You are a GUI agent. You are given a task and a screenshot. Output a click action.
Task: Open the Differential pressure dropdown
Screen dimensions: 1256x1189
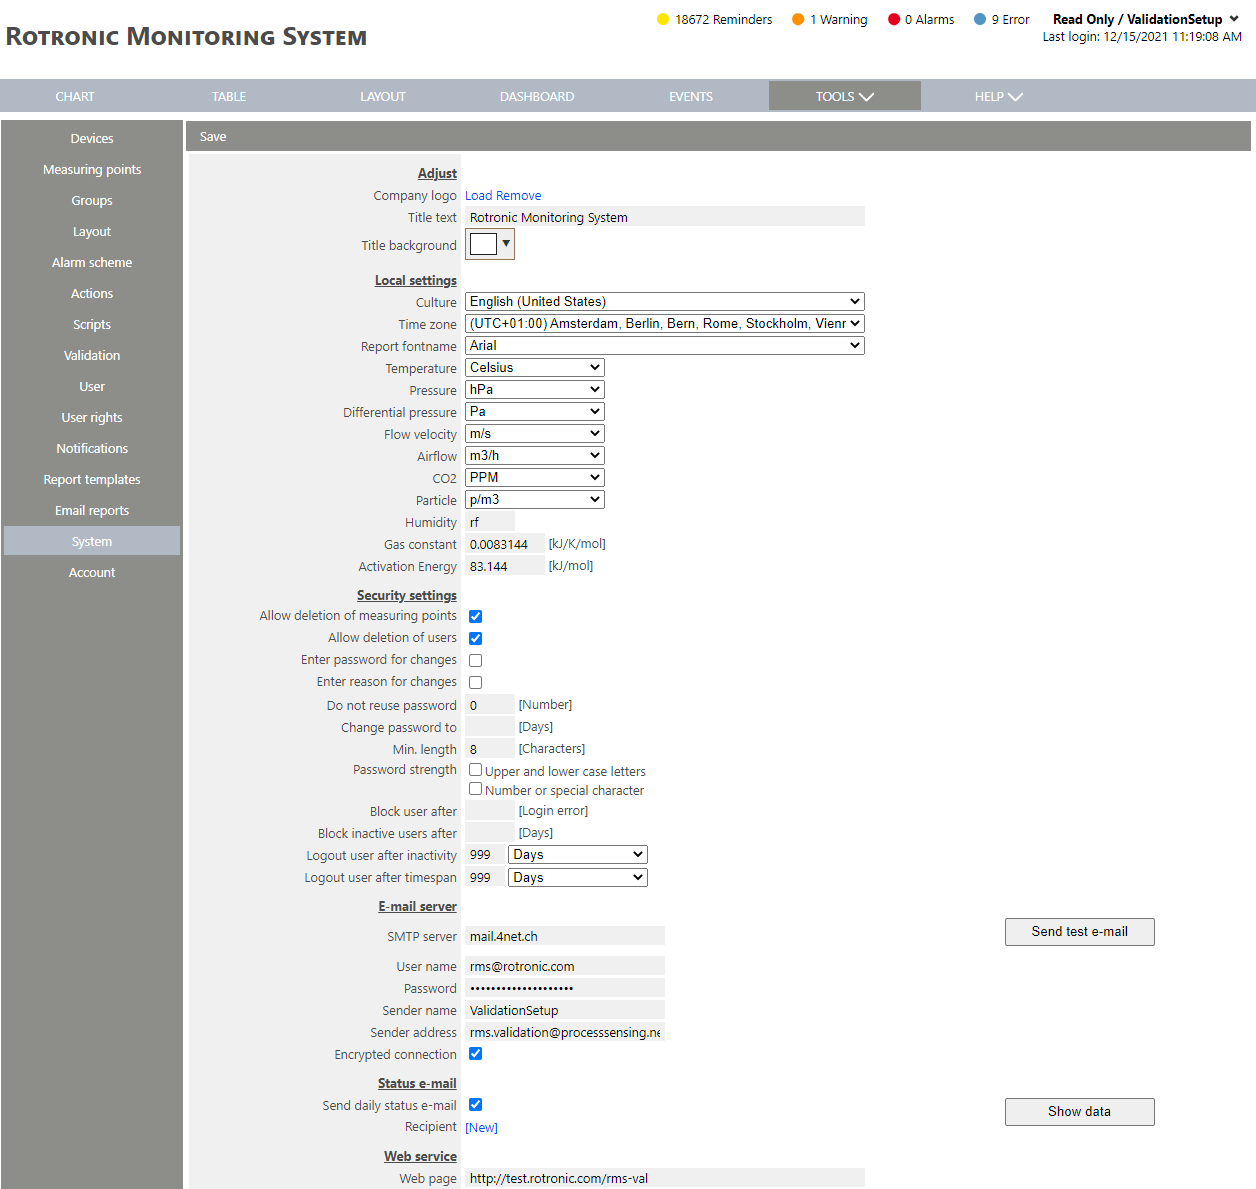pos(535,411)
